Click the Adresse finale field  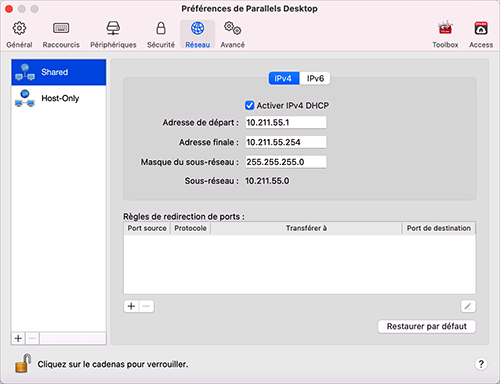click(286, 142)
